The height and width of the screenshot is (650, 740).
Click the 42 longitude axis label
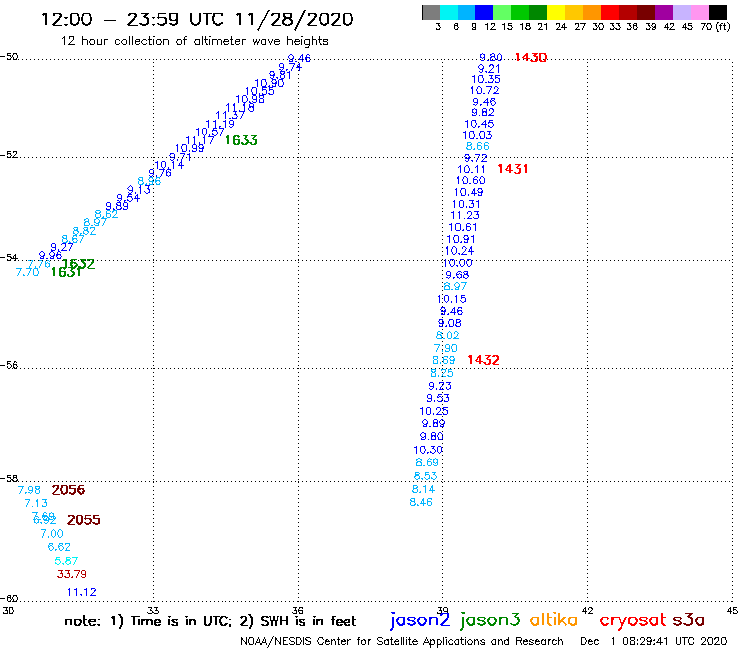point(587,610)
